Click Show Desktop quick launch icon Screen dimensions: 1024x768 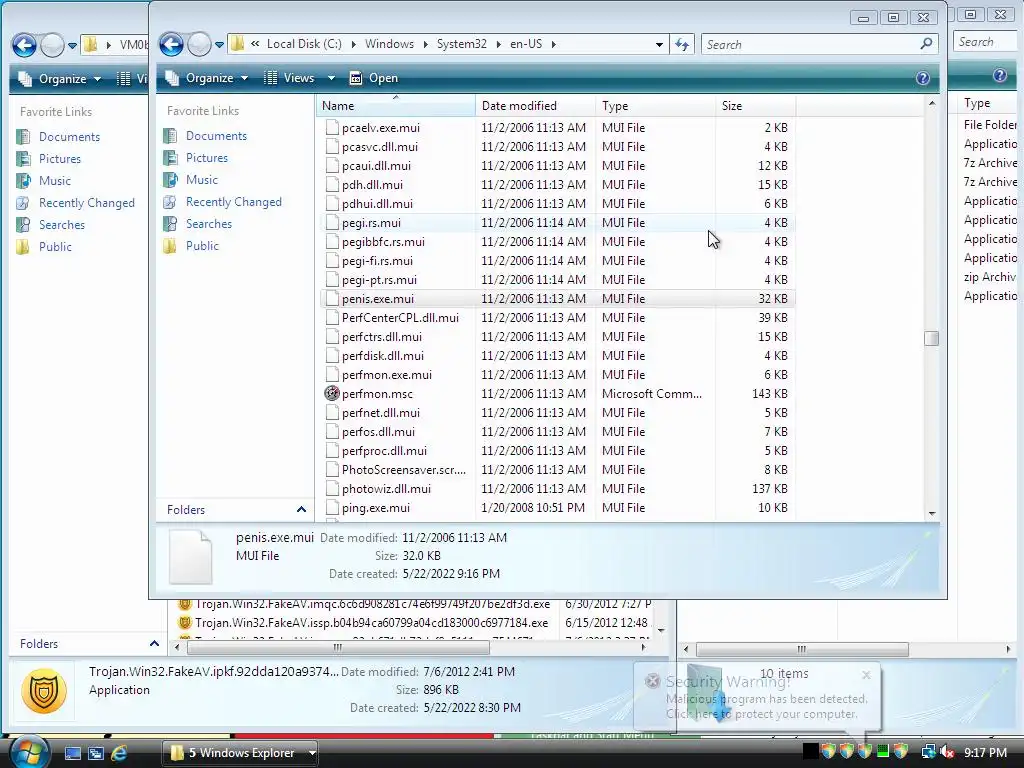tap(72, 753)
